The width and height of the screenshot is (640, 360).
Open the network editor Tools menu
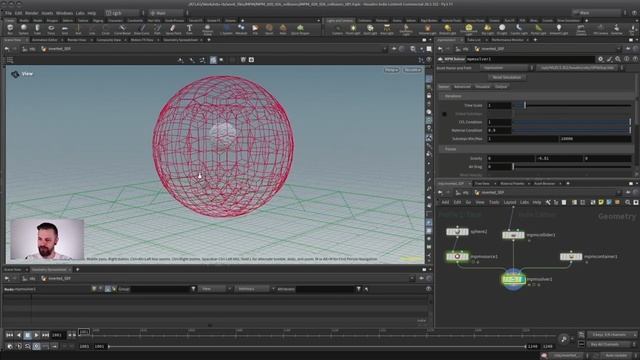494,202
